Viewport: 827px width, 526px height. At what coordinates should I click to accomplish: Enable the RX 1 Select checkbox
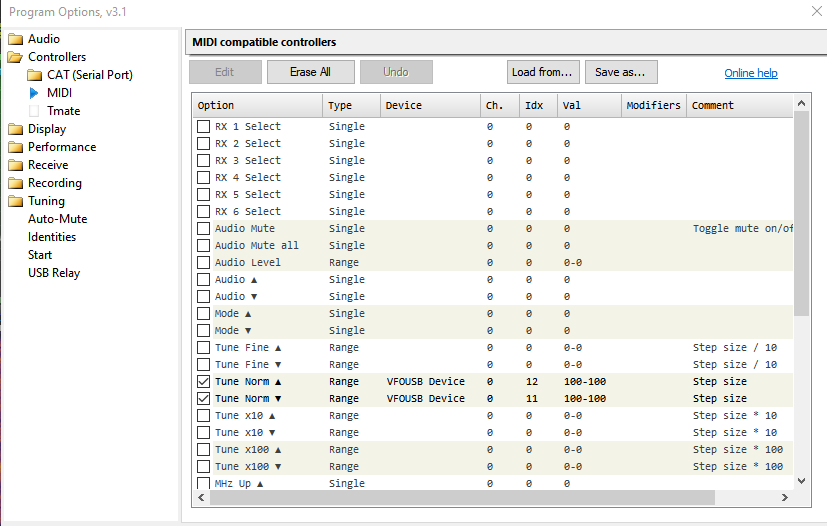pos(204,127)
